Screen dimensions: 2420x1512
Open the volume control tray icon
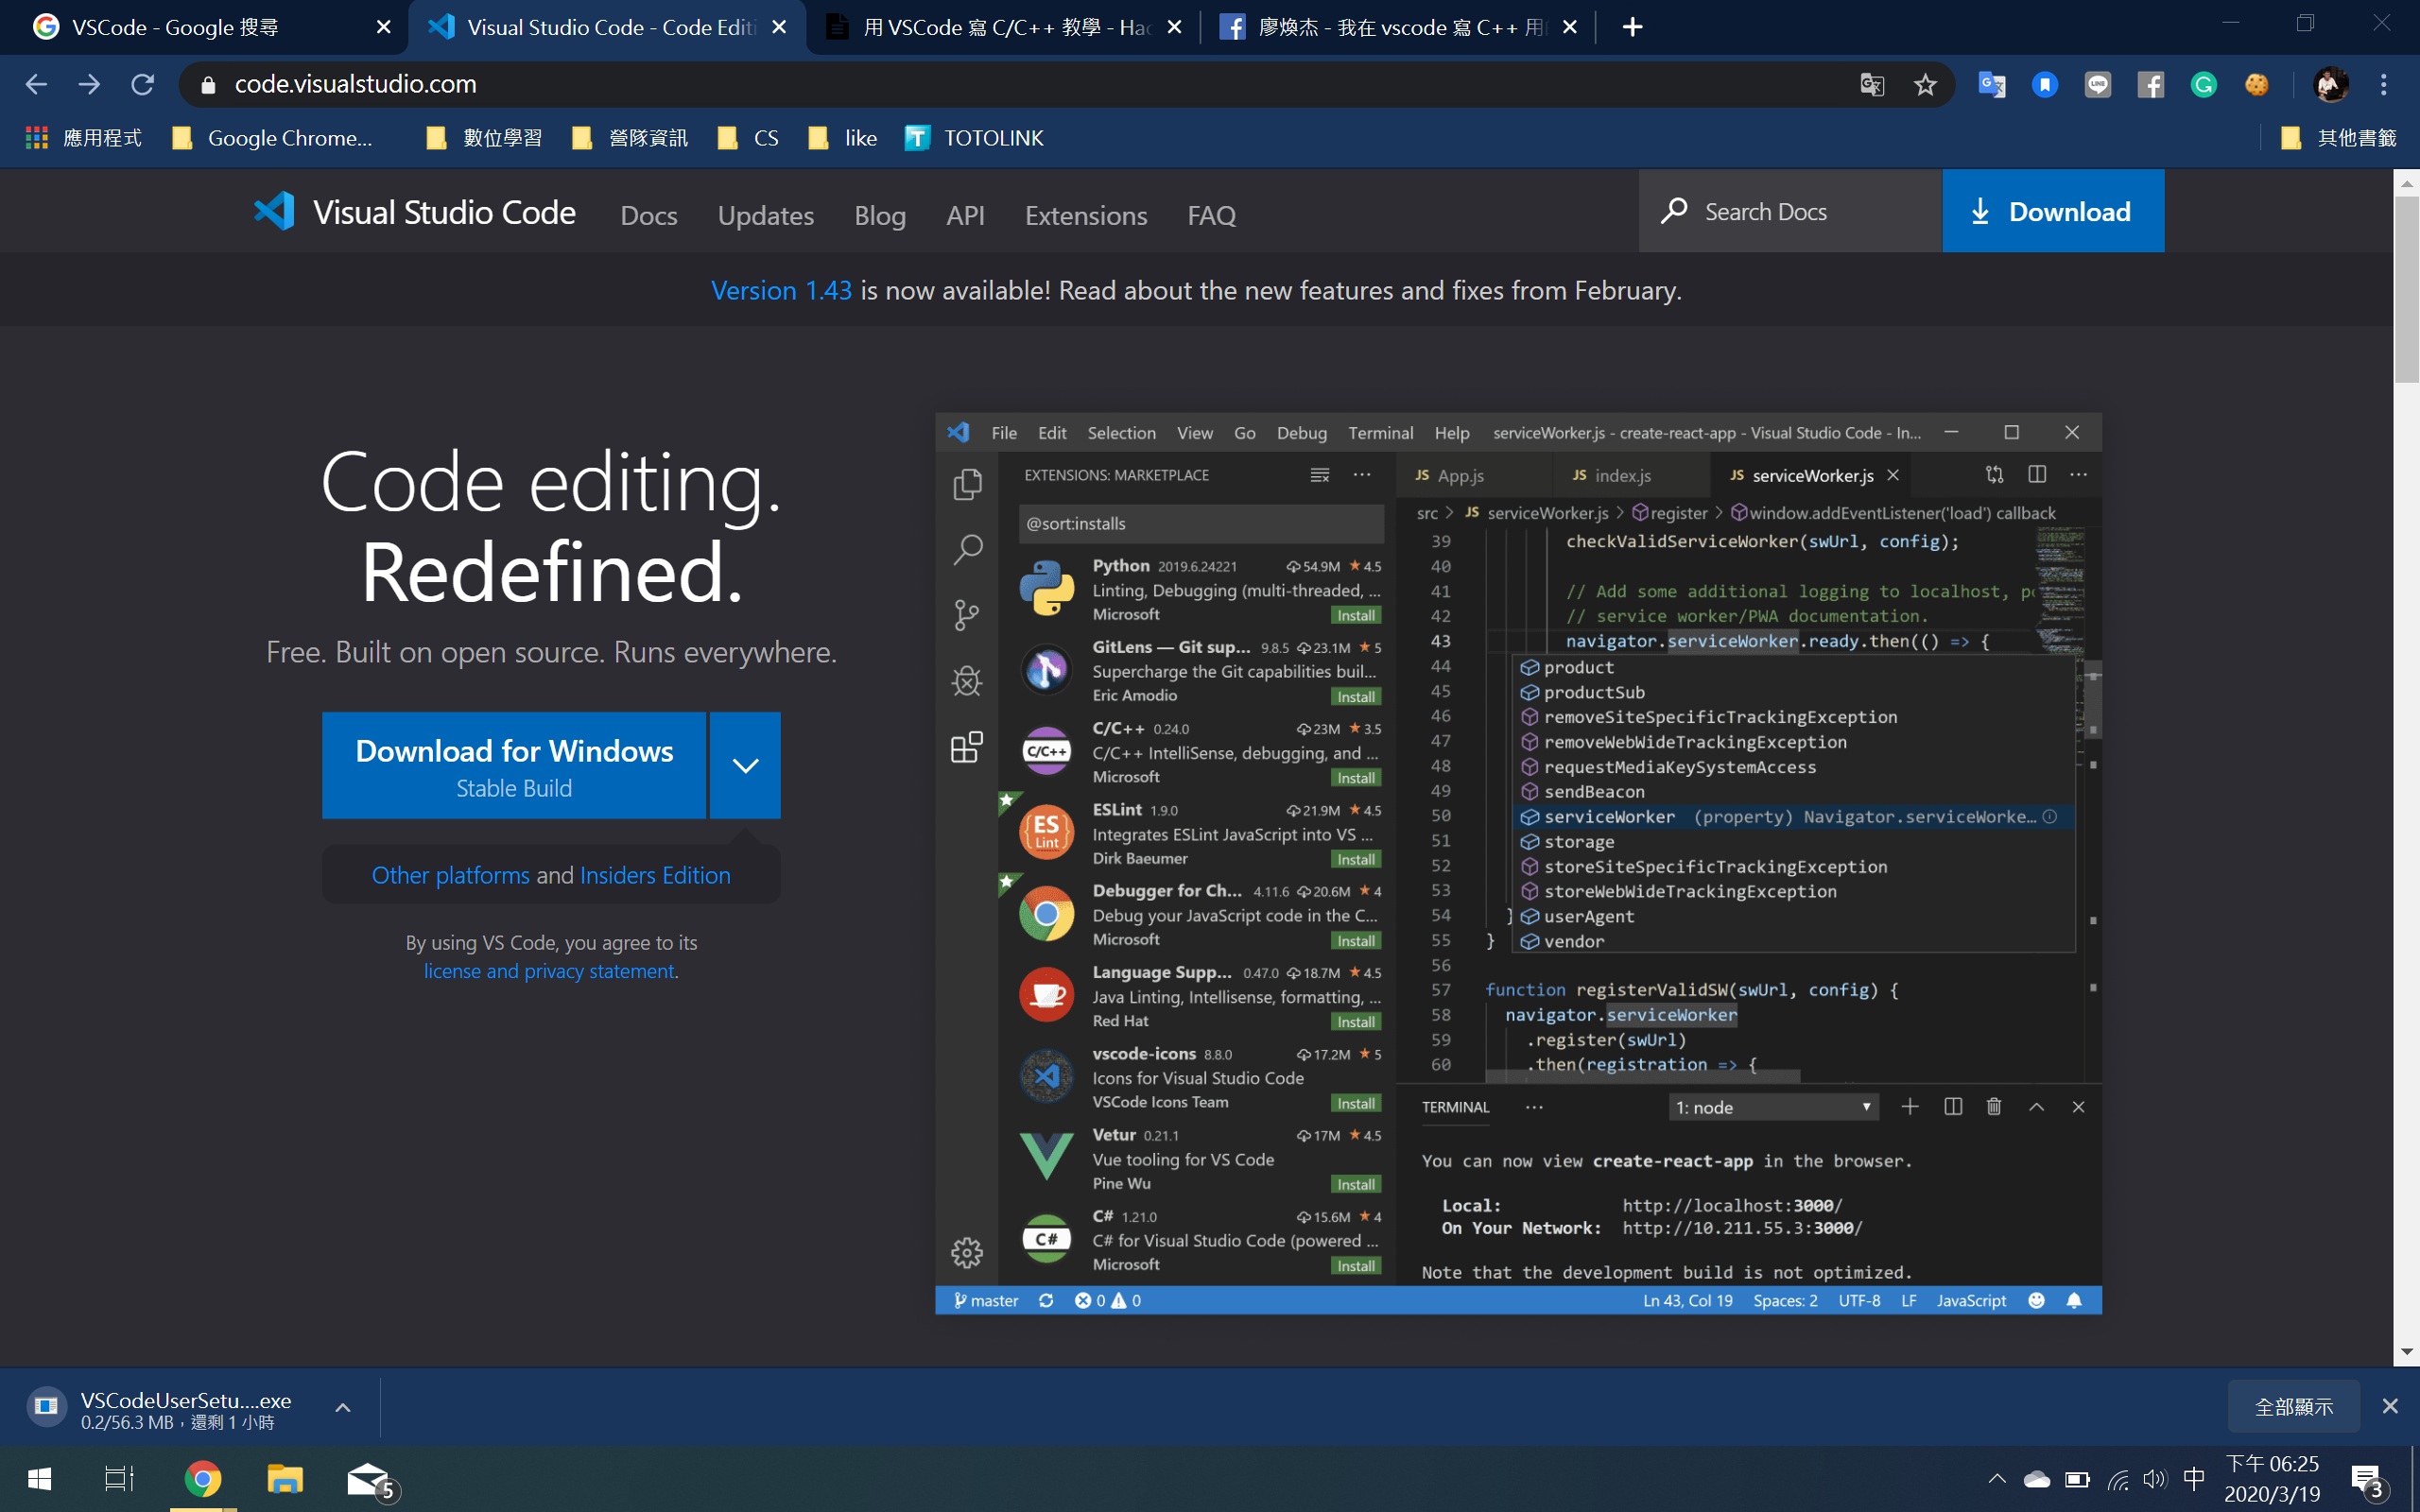point(2155,1479)
